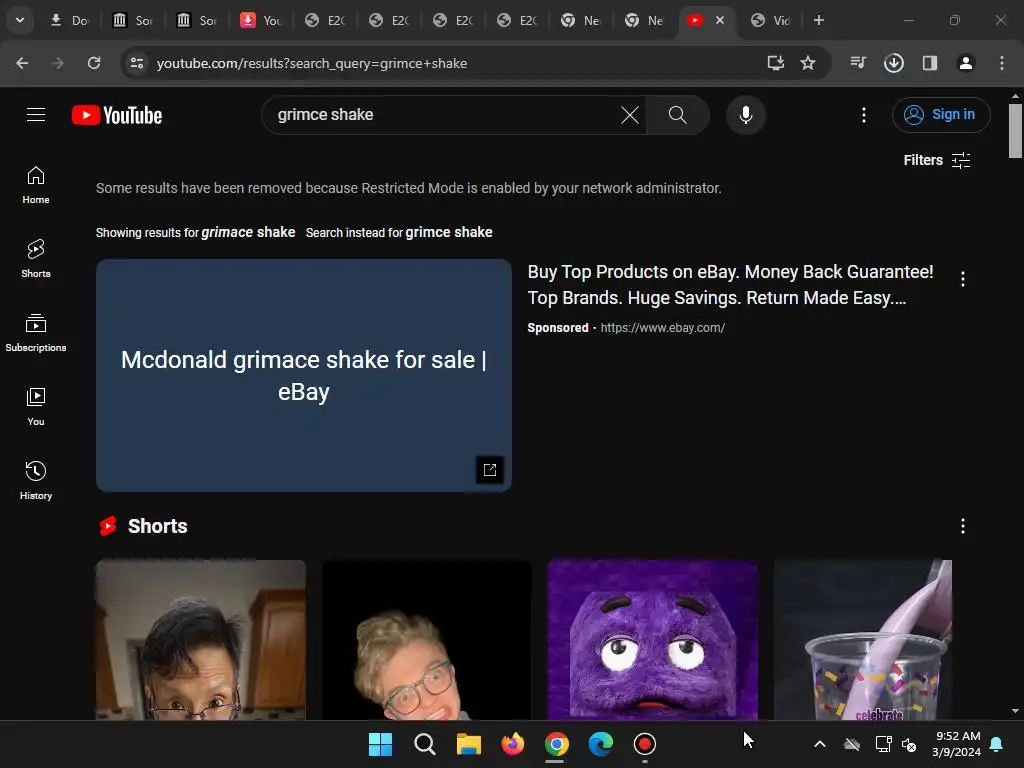
Task: Open Shorts from the sidebar
Action: 36,259
